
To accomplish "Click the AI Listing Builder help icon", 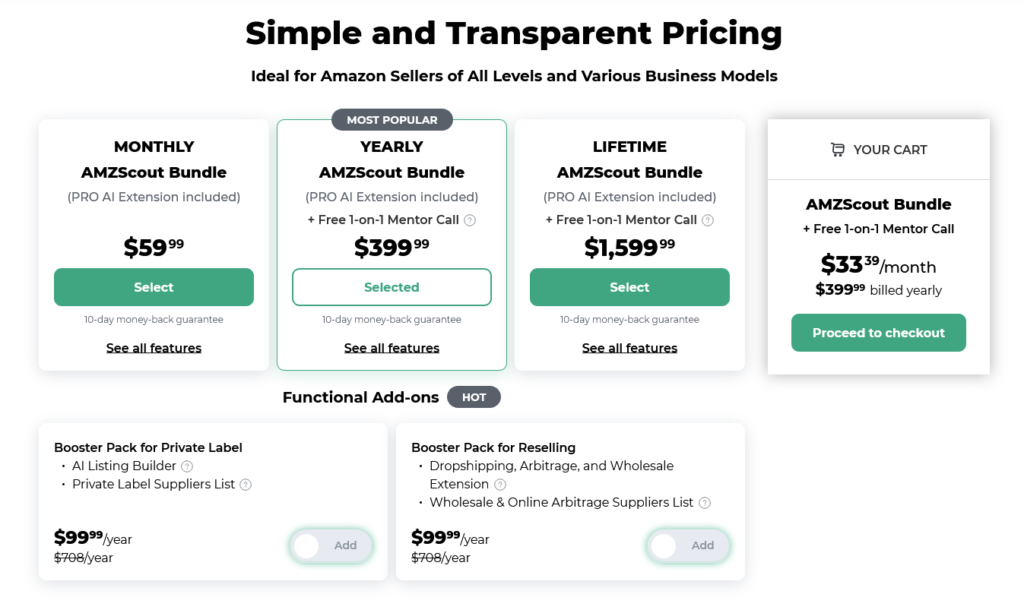I will (x=187, y=466).
